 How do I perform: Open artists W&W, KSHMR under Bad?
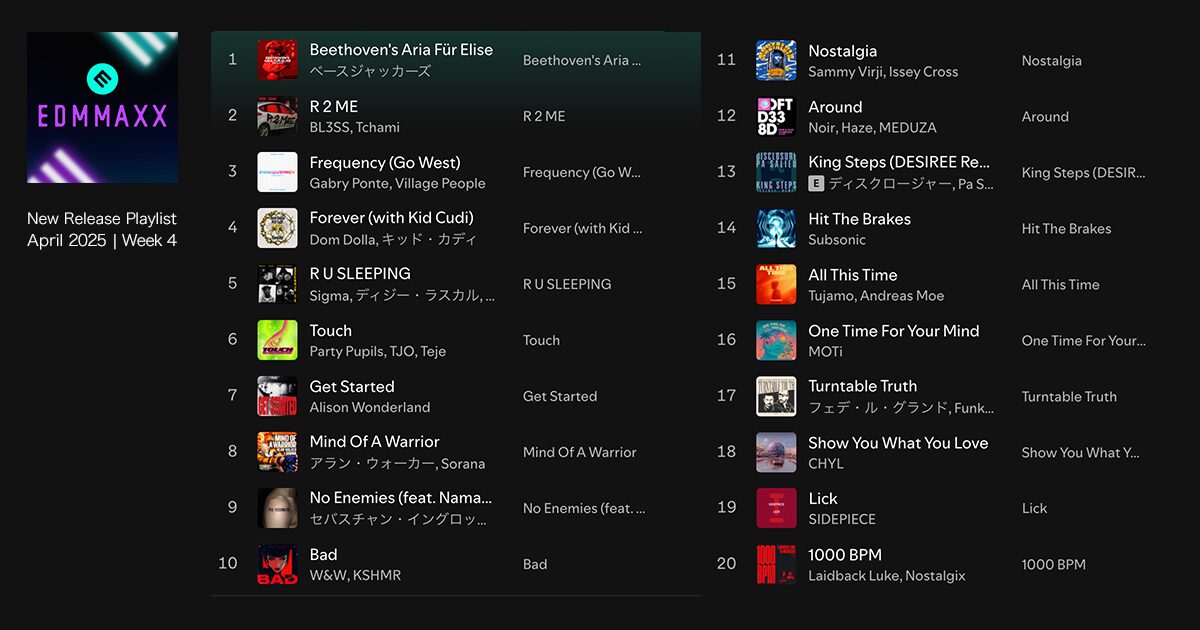pyautogui.click(x=355, y=575)
